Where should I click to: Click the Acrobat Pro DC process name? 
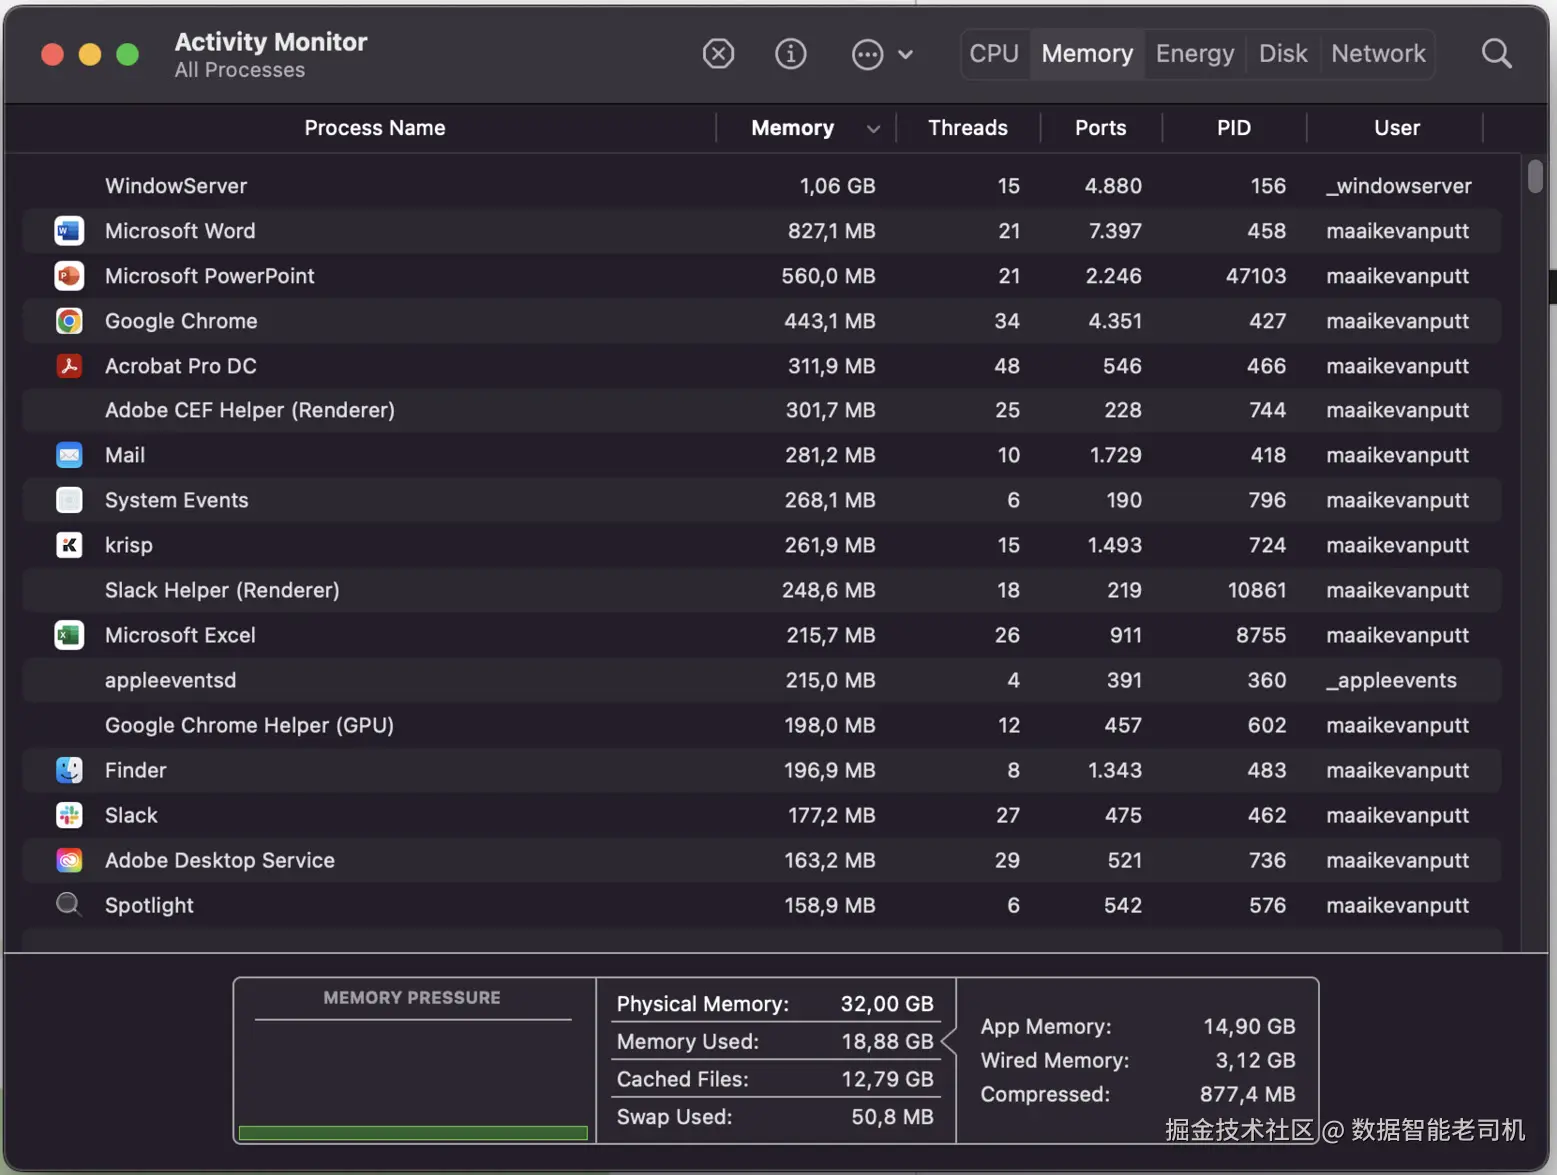(x=181, y=366)
